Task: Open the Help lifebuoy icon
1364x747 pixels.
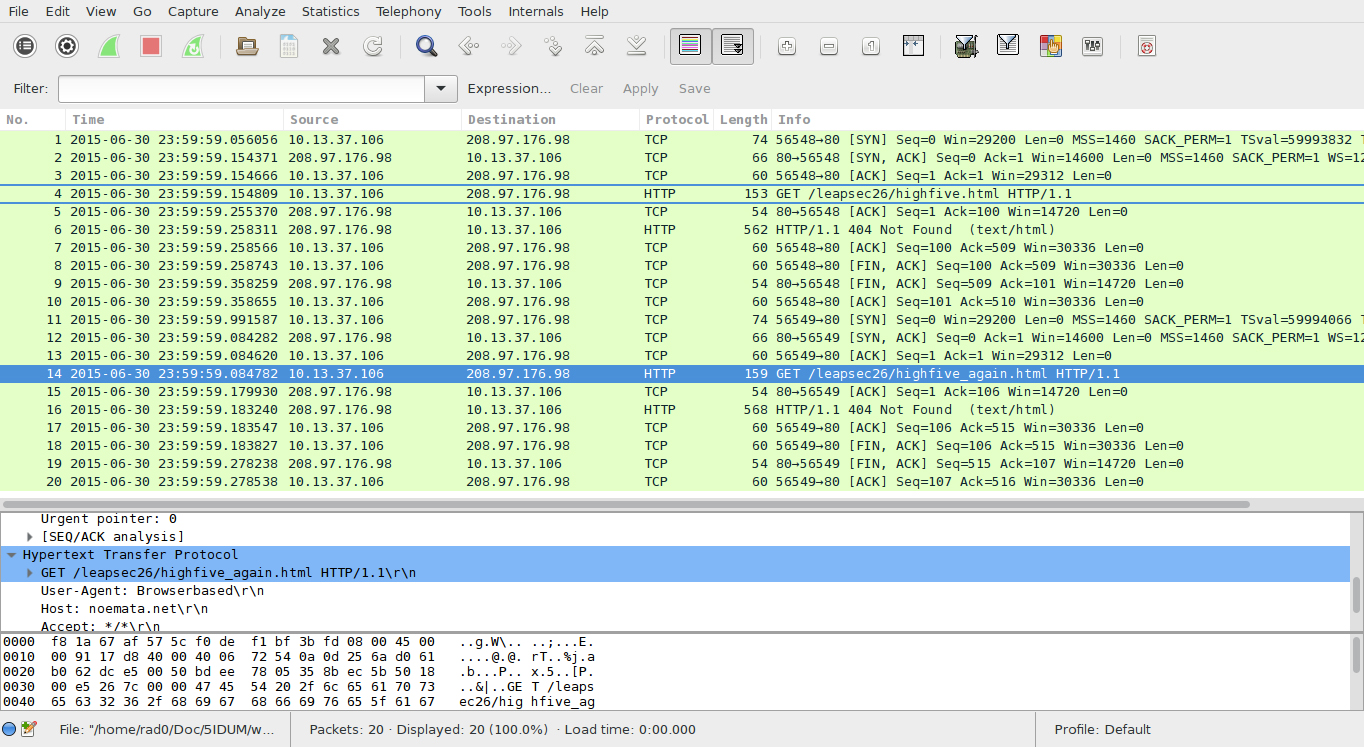Action: click(x=1147, y=46)
